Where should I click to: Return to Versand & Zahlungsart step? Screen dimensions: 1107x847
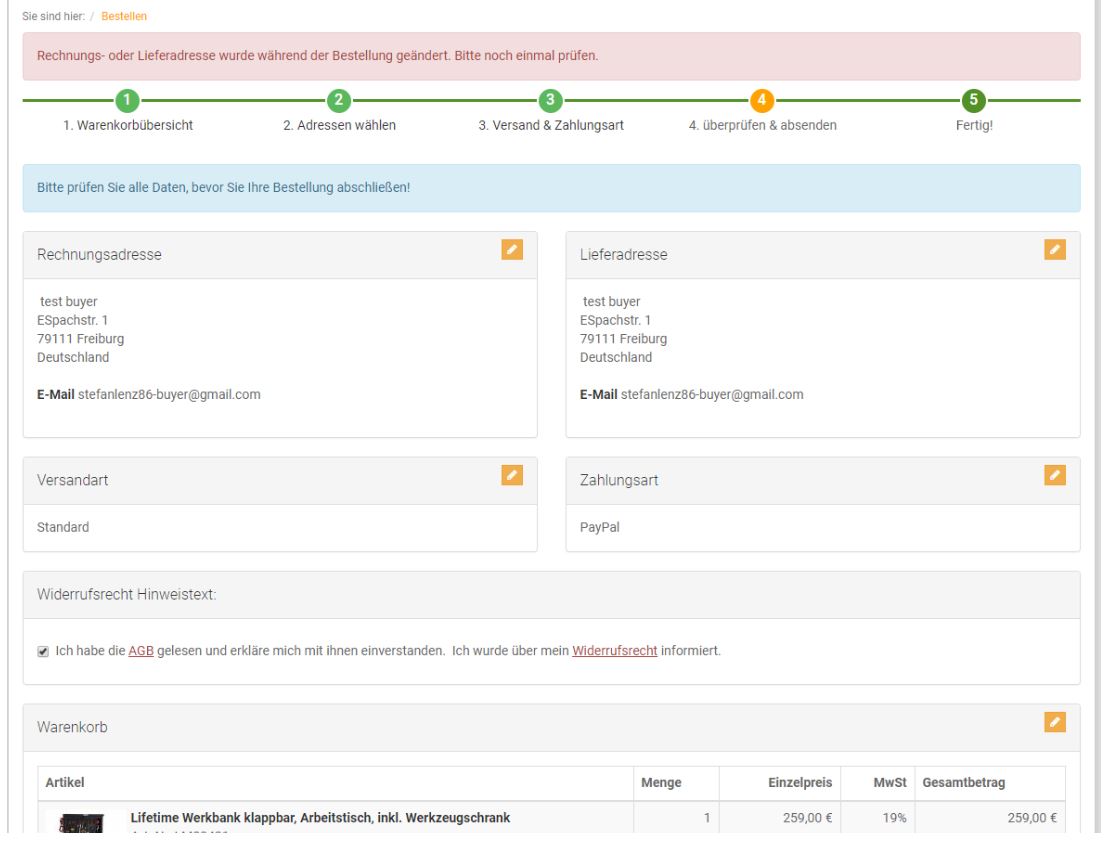[551, 125]
